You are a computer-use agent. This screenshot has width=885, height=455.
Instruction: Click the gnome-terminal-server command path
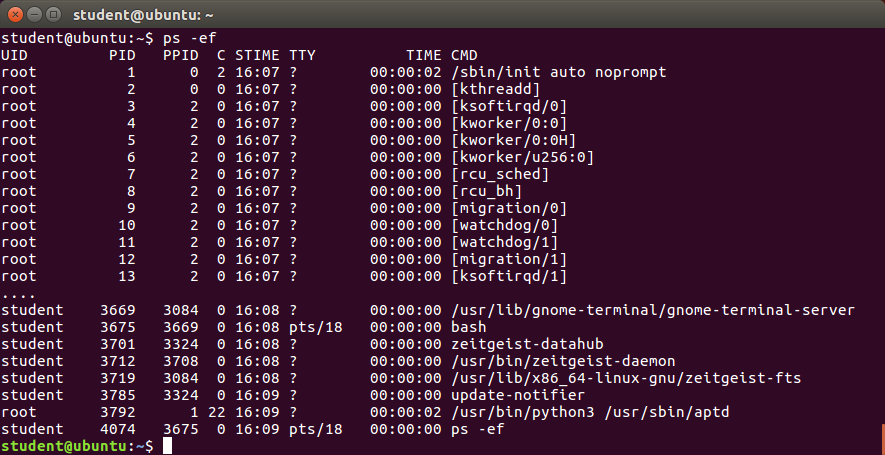click(653, 310)
